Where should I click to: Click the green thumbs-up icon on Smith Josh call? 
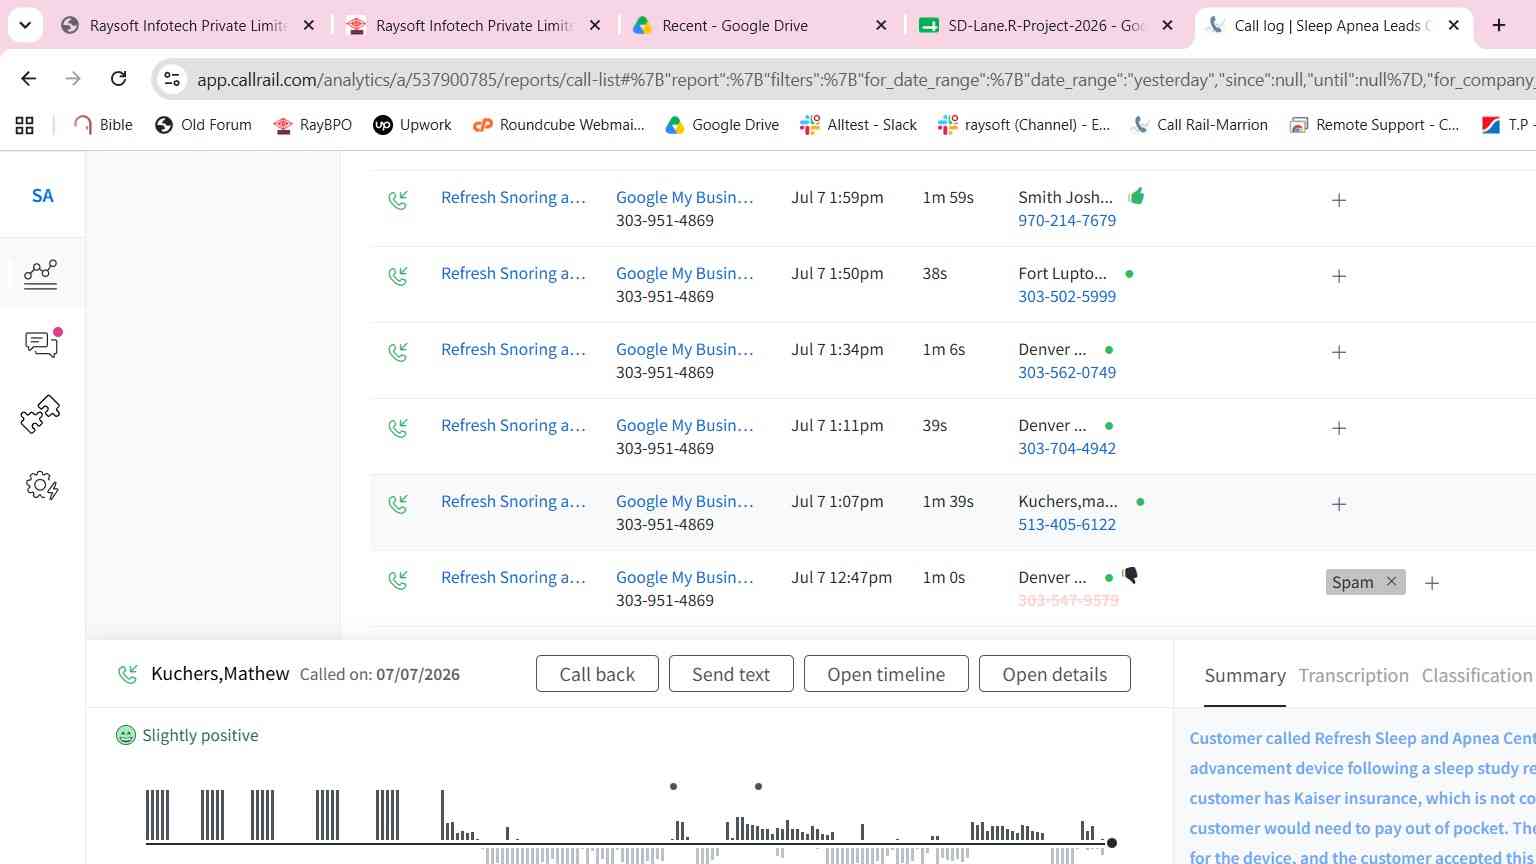point(1136,196)
